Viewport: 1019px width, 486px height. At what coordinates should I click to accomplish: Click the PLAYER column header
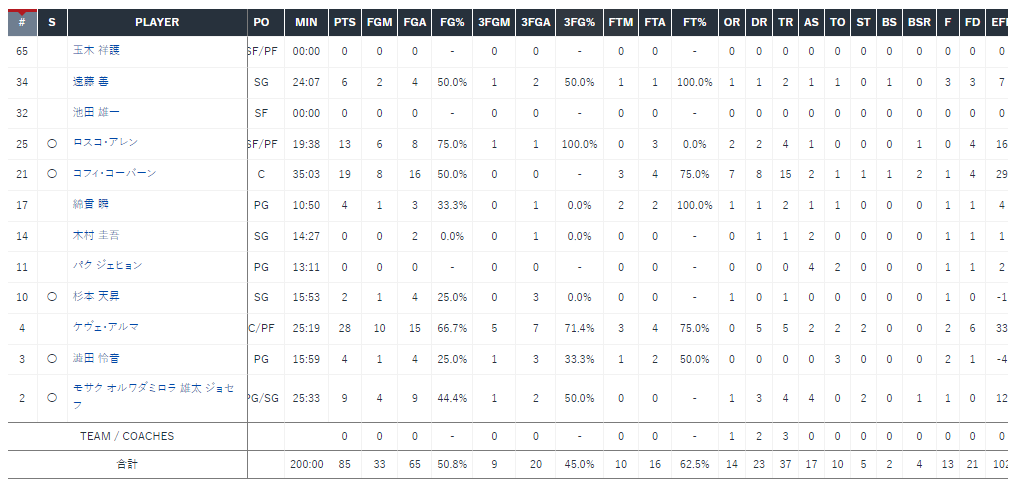click(157, 22)
